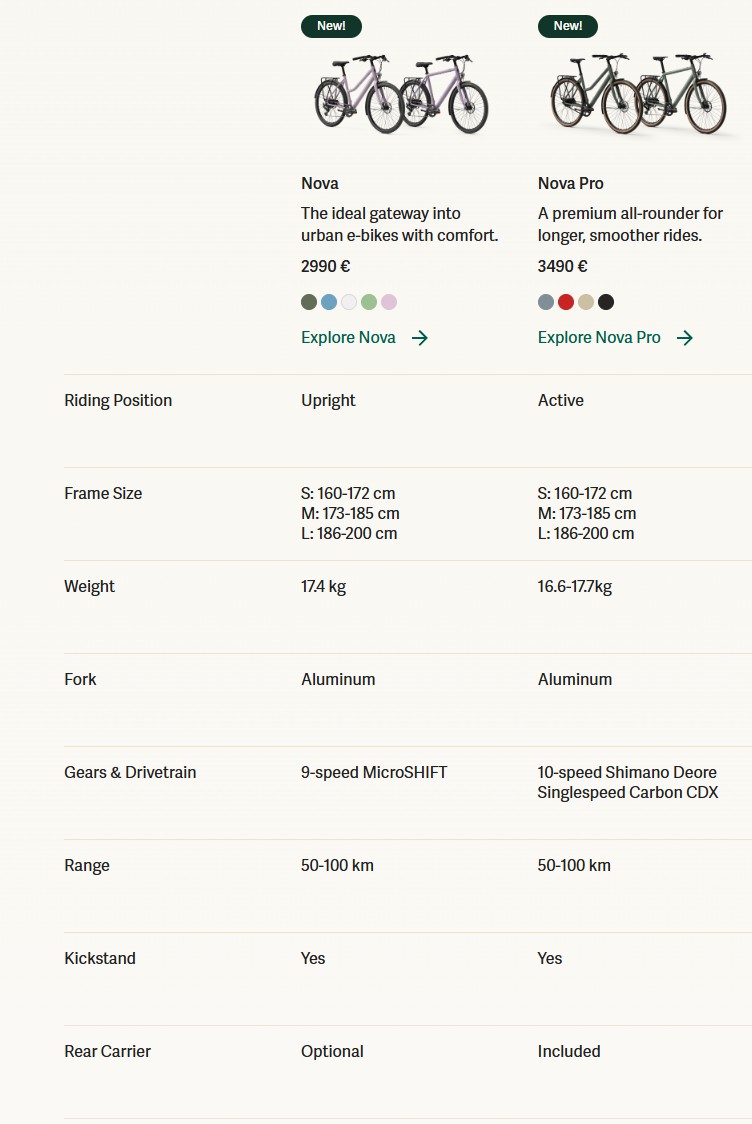Pick the light green Nova color swatch
Viewport: 752px width, 1124px height.
click(369, 302)
